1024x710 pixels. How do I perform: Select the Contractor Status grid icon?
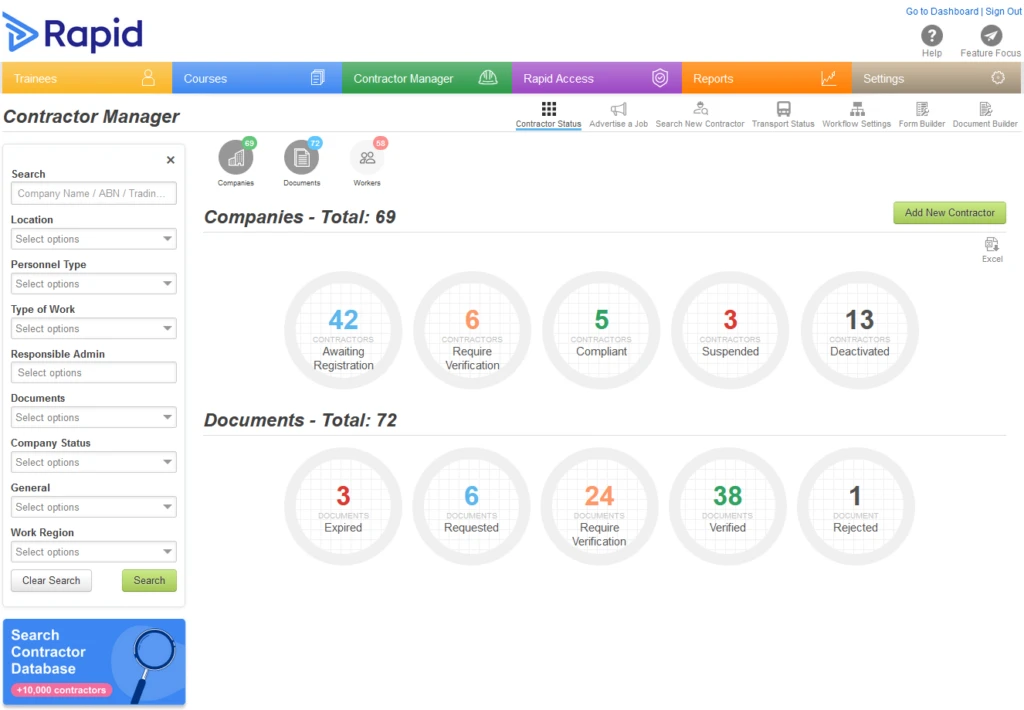coord(549,108)
